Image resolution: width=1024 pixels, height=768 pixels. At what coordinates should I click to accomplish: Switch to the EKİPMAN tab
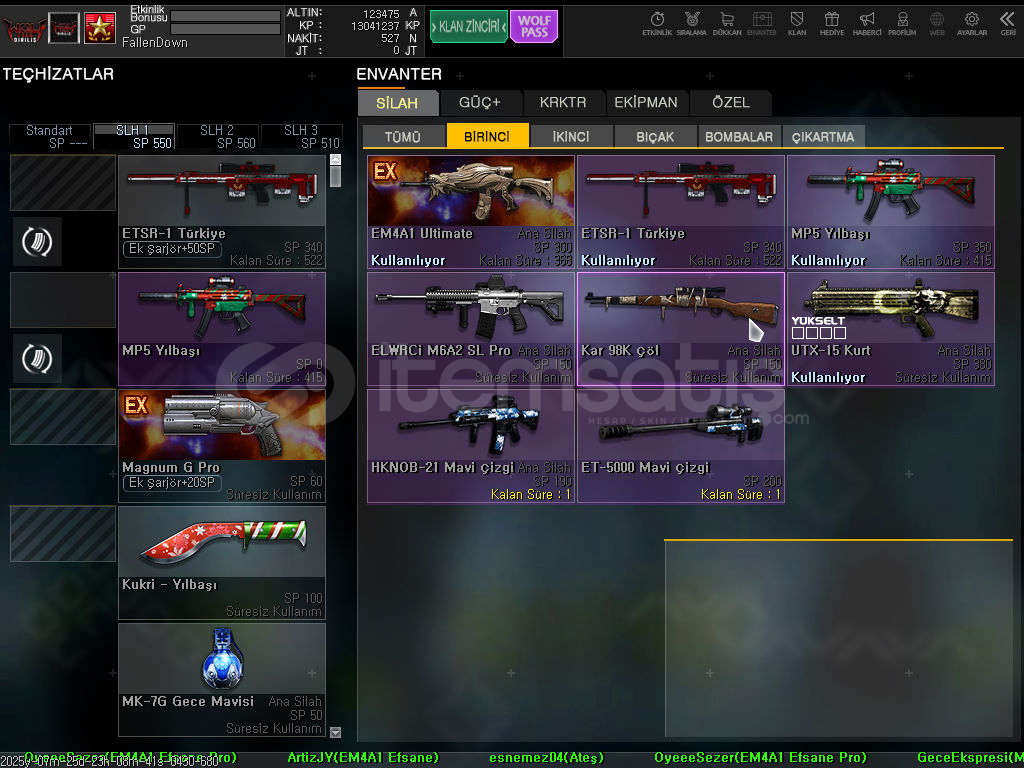point(646,103)
